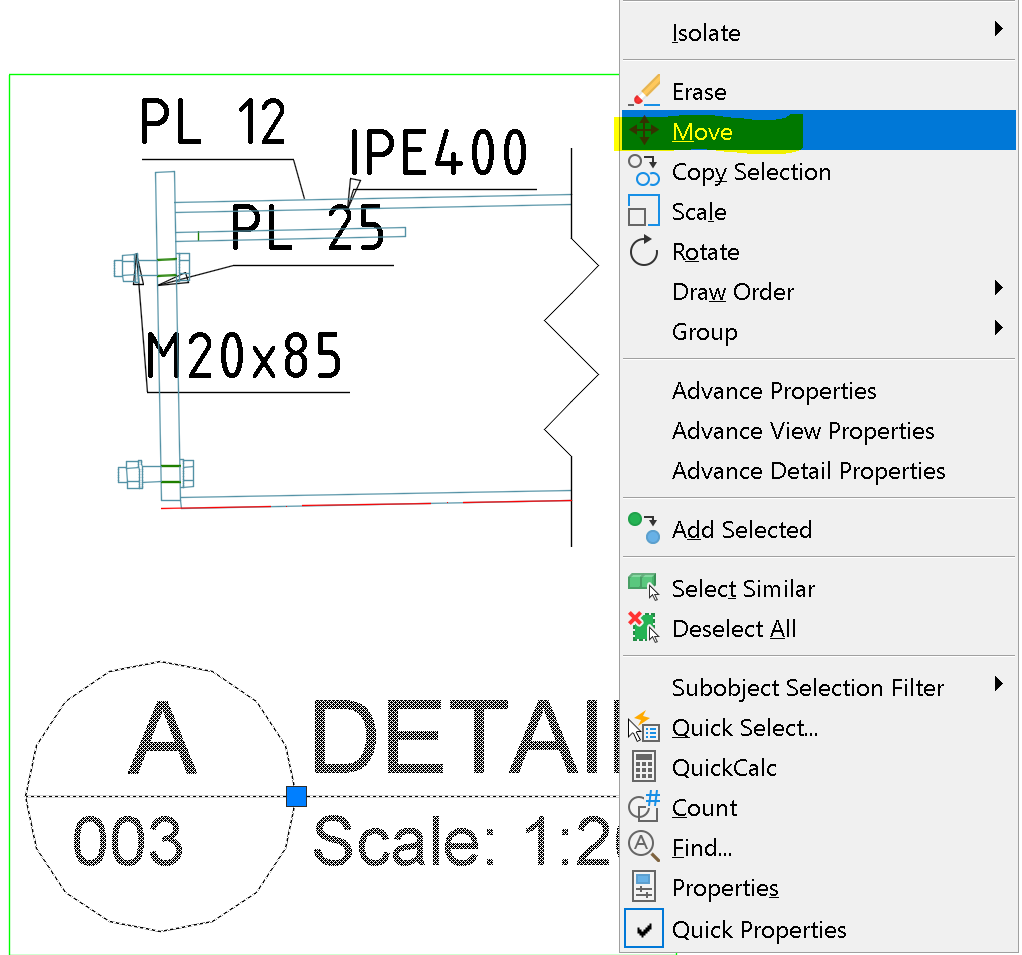Select the Select Similar icon
The image size is (1022, 955).
(x=645, y=588)
